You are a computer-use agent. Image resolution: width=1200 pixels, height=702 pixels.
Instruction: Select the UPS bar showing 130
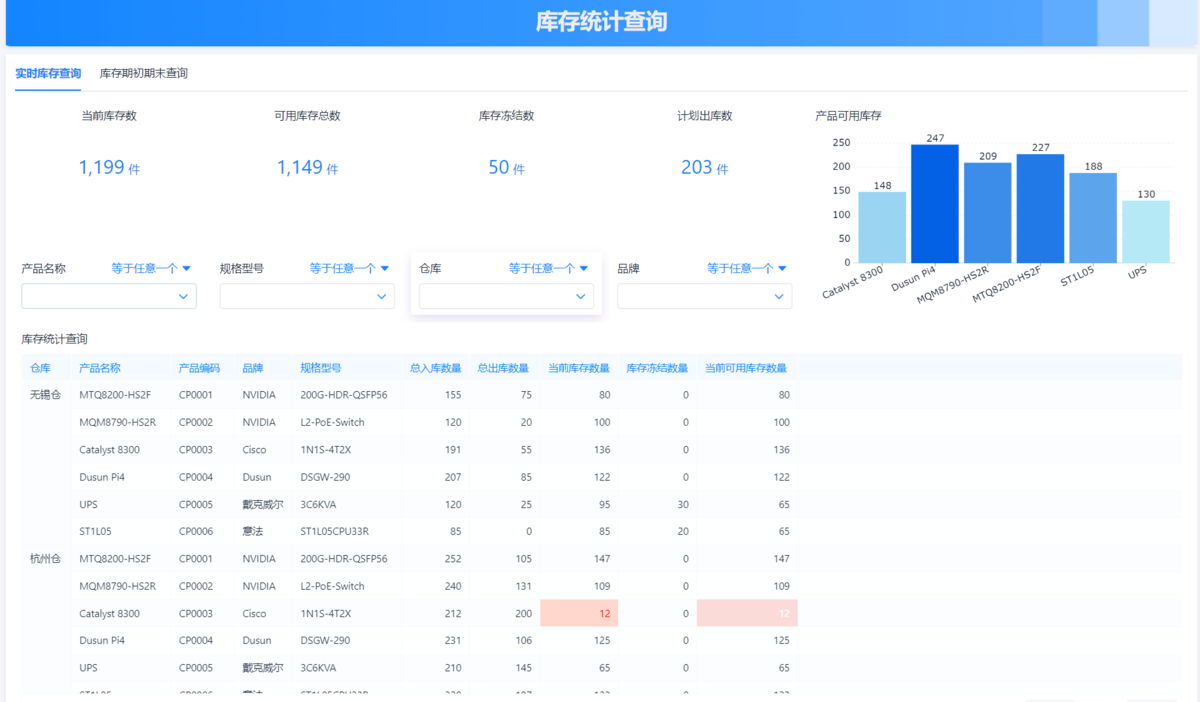[1145, 232]
